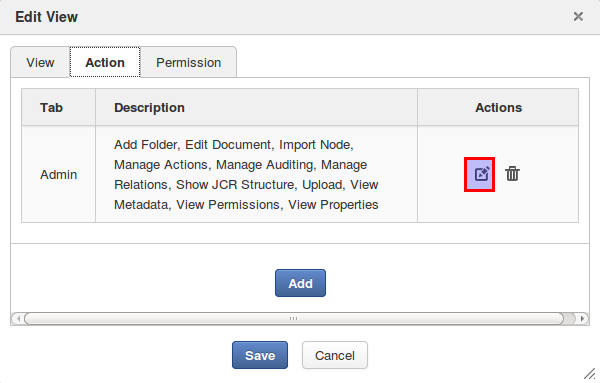Select the Admin cell in the table
The image size is (600, 383).
(59, 174)
